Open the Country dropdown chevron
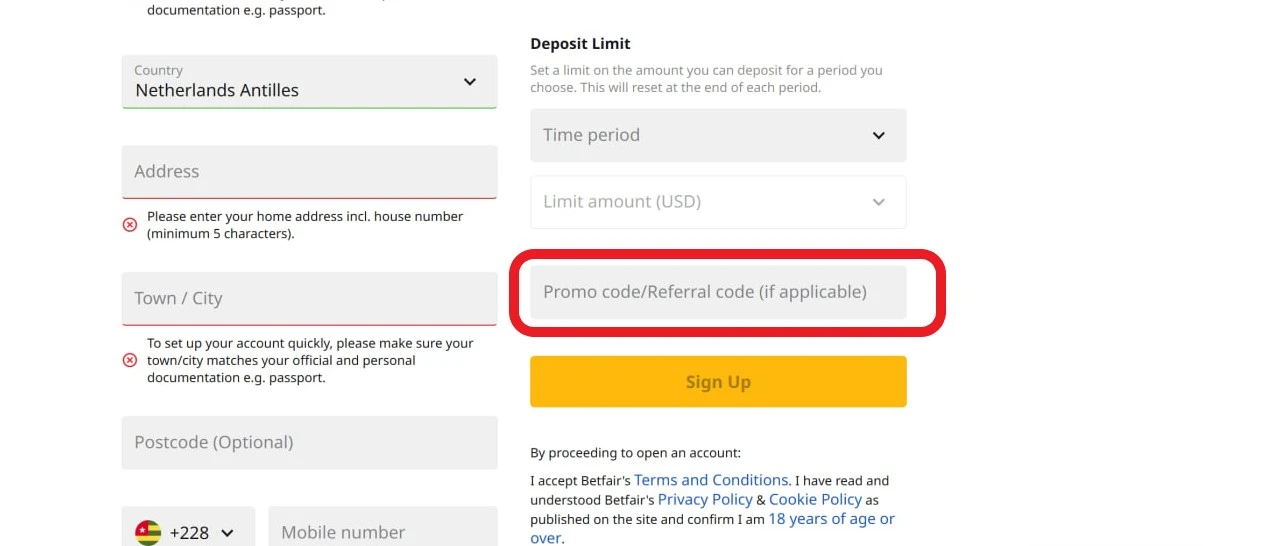This screenshot has height=546, width=1270. click(x=469, y=82)
